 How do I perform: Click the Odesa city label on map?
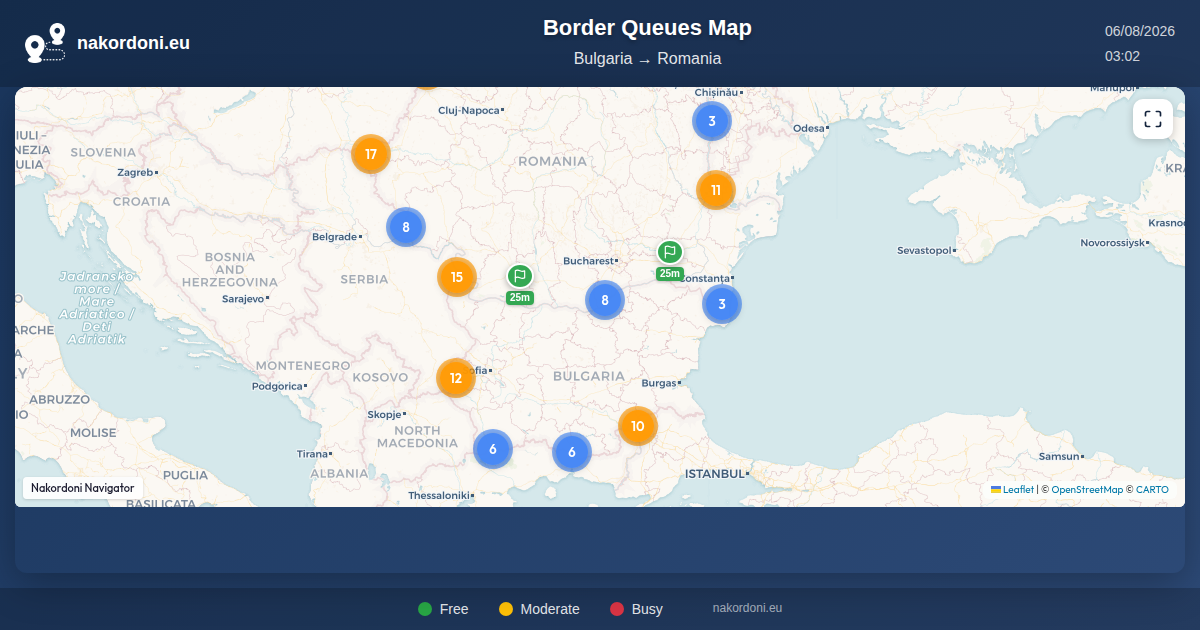pos(809,128)
